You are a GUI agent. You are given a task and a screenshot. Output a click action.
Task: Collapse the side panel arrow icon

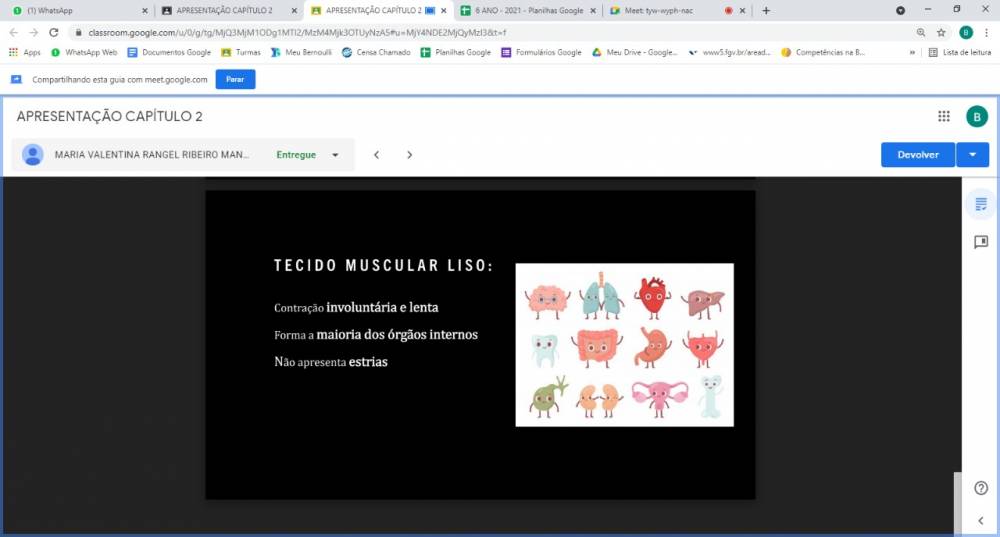coord(981,520)
